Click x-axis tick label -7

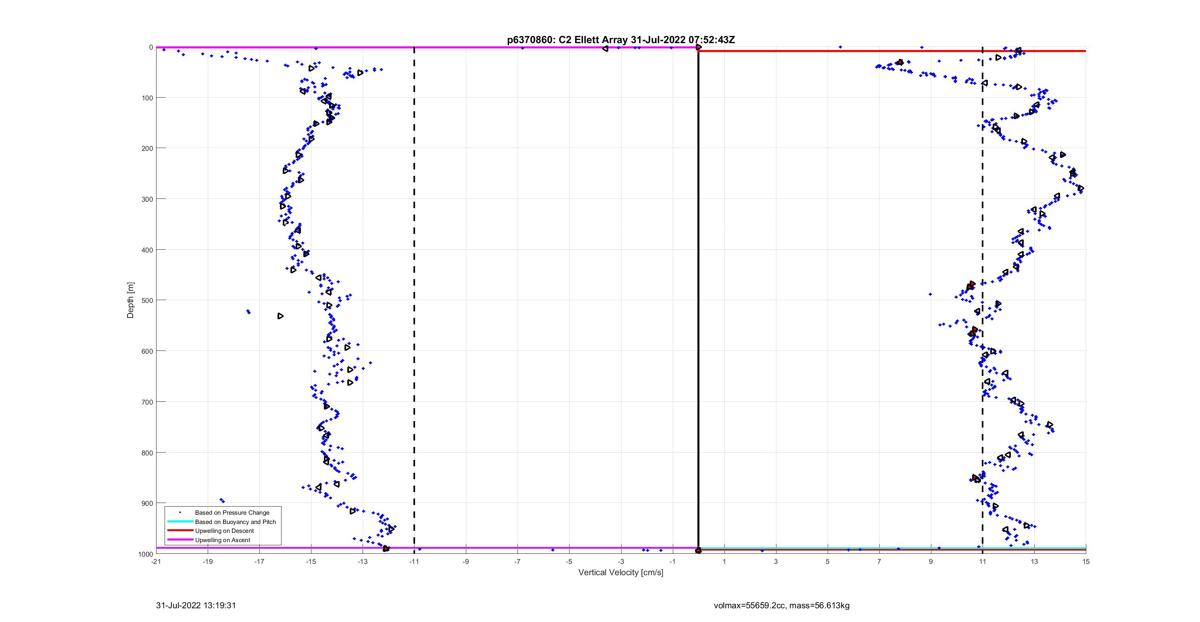[x=518, y=562]
